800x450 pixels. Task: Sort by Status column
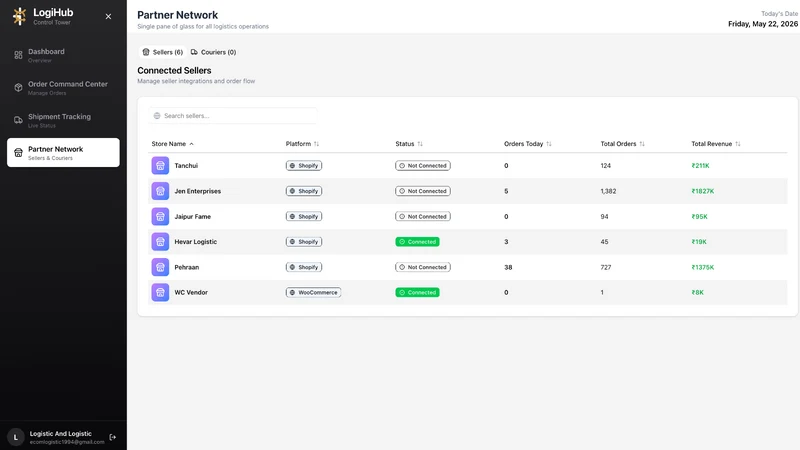(409, 144)
